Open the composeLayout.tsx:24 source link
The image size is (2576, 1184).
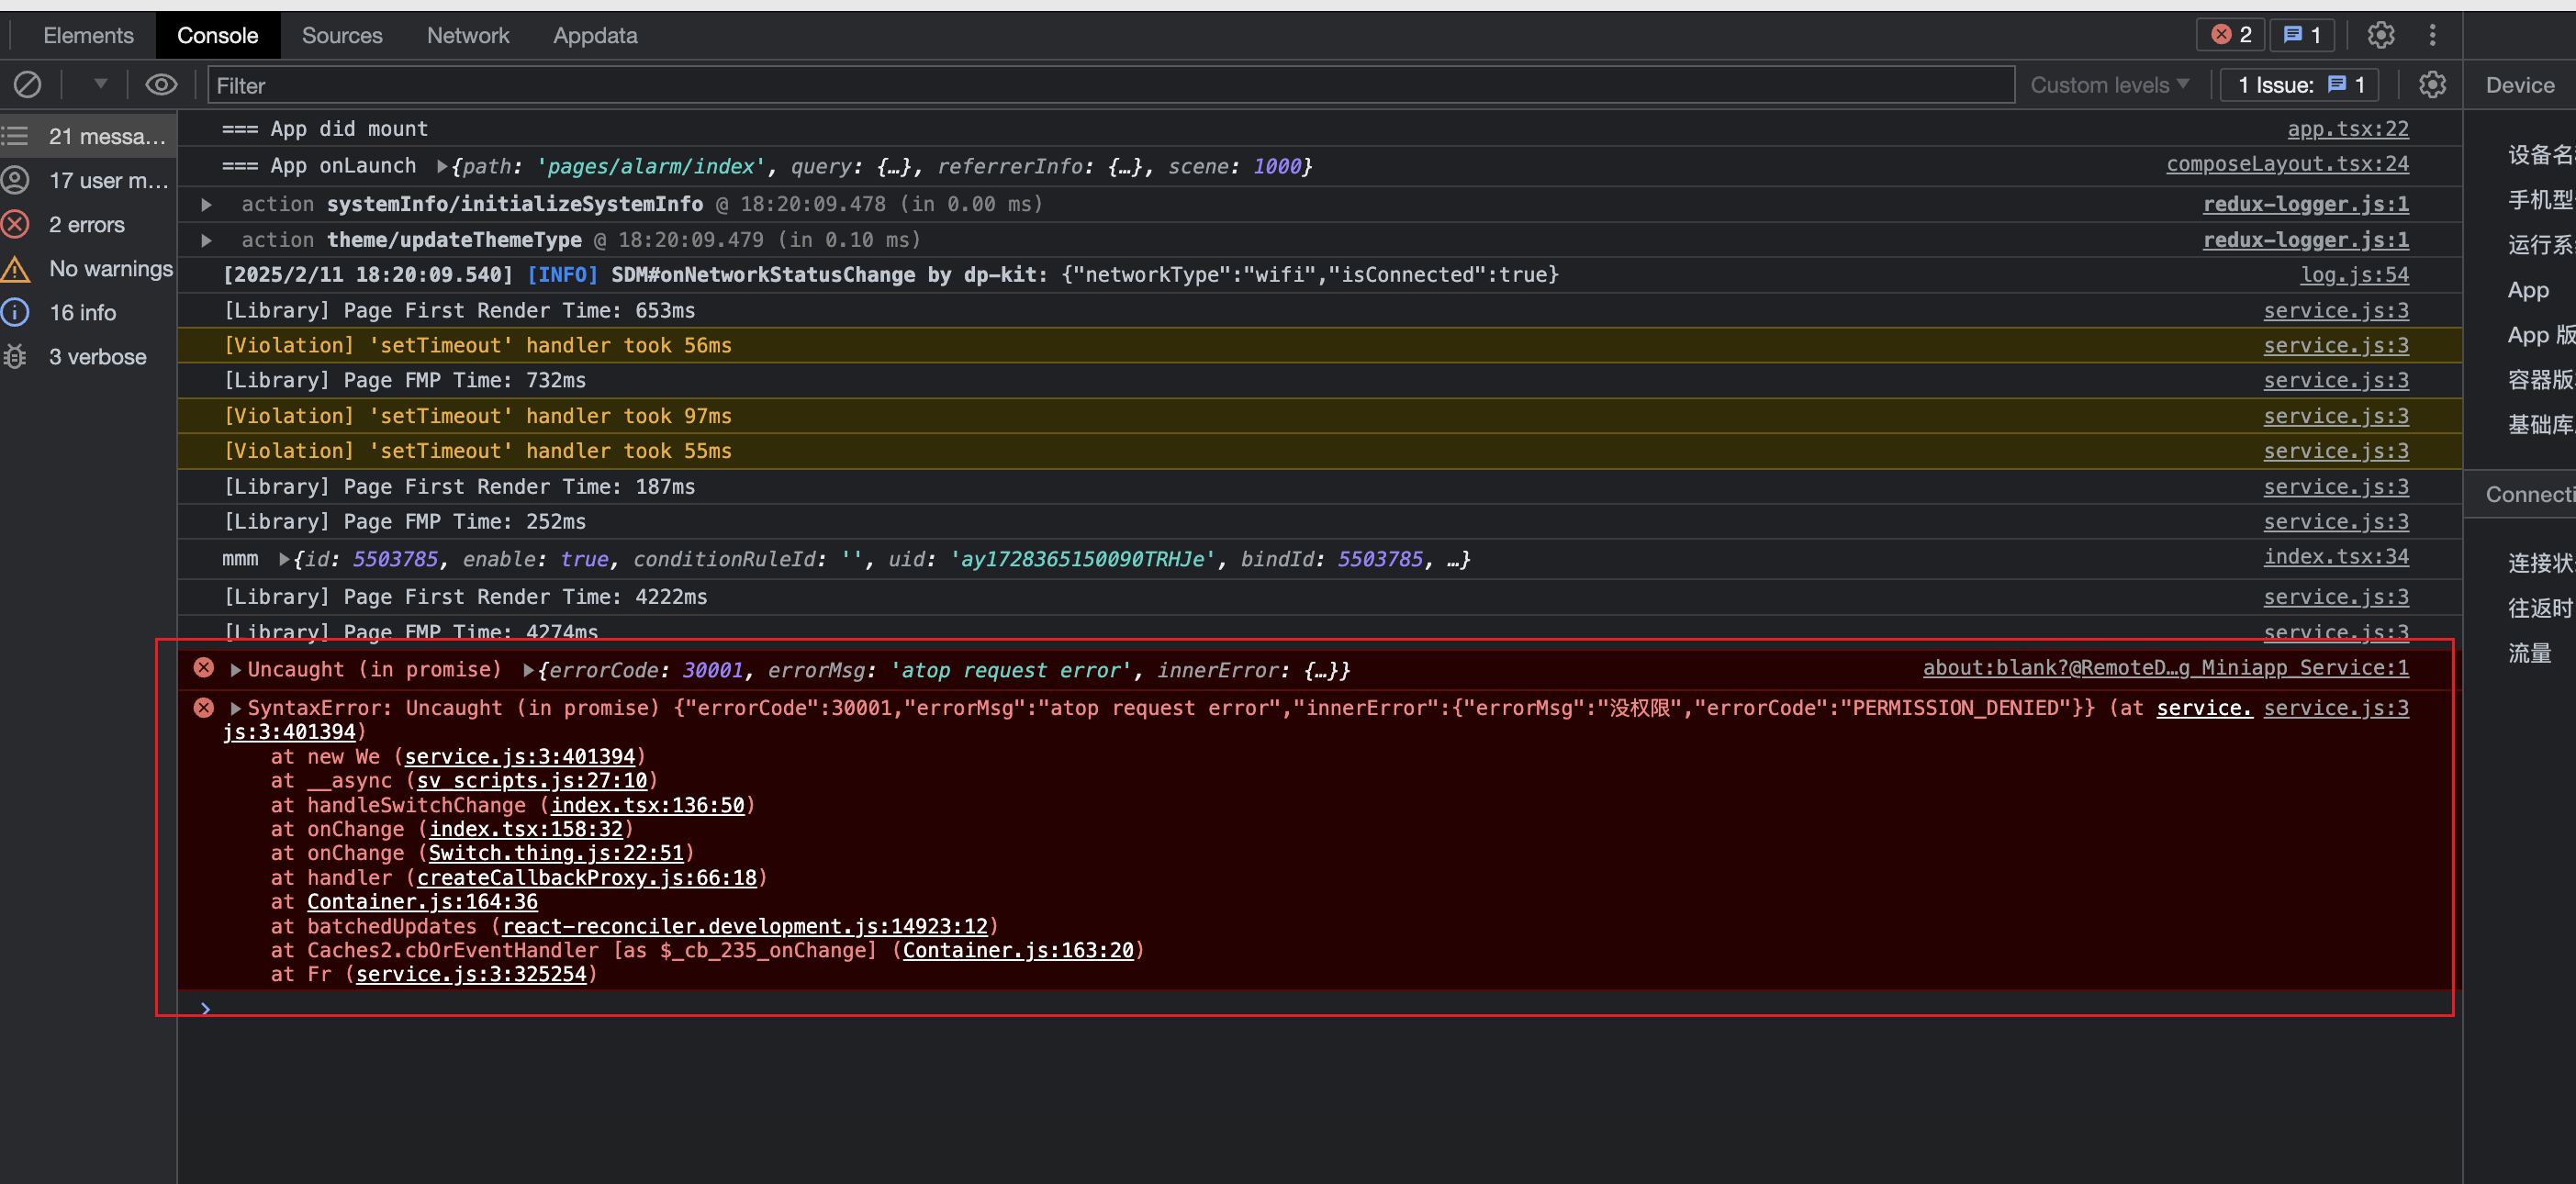(2287, 164)
